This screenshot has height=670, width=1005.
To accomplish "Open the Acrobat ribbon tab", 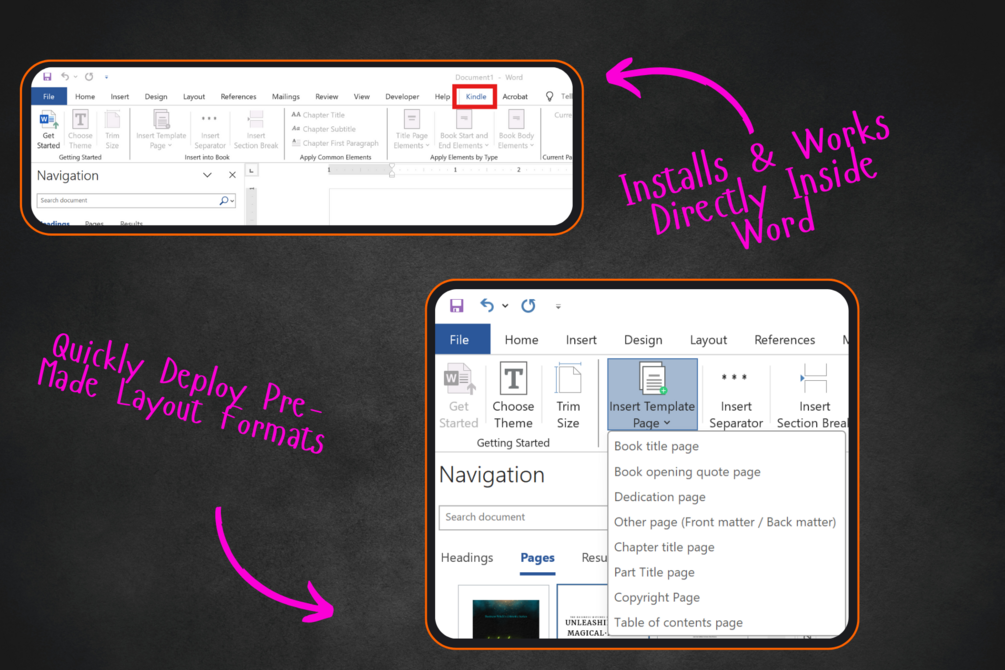I will [515, 97].
